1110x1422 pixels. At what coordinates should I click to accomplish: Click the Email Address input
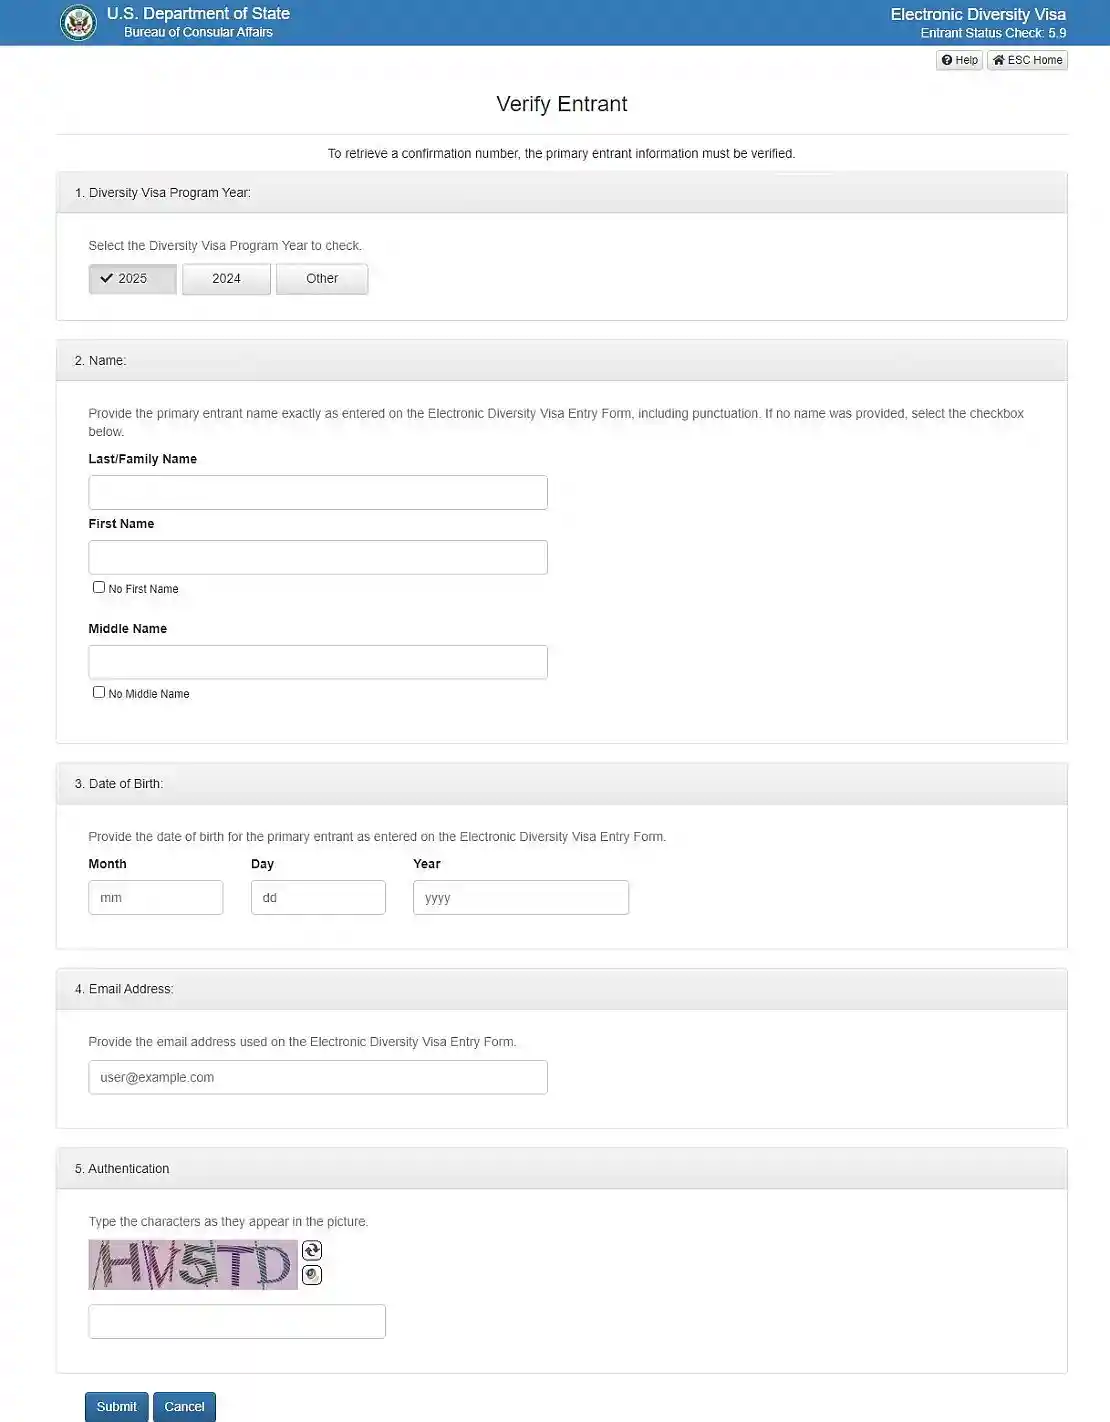(318, 1077)
